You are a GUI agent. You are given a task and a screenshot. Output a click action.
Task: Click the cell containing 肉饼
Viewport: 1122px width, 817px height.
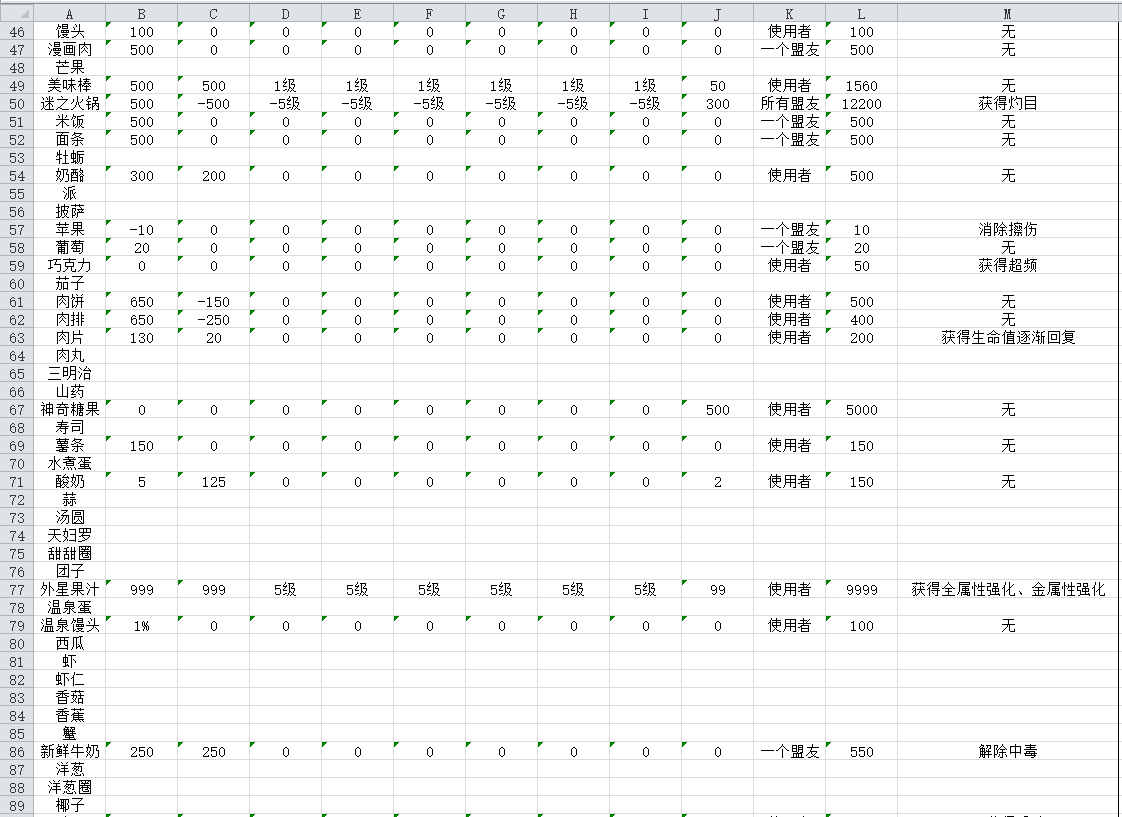pyautogui.click(x=69, y=302)
